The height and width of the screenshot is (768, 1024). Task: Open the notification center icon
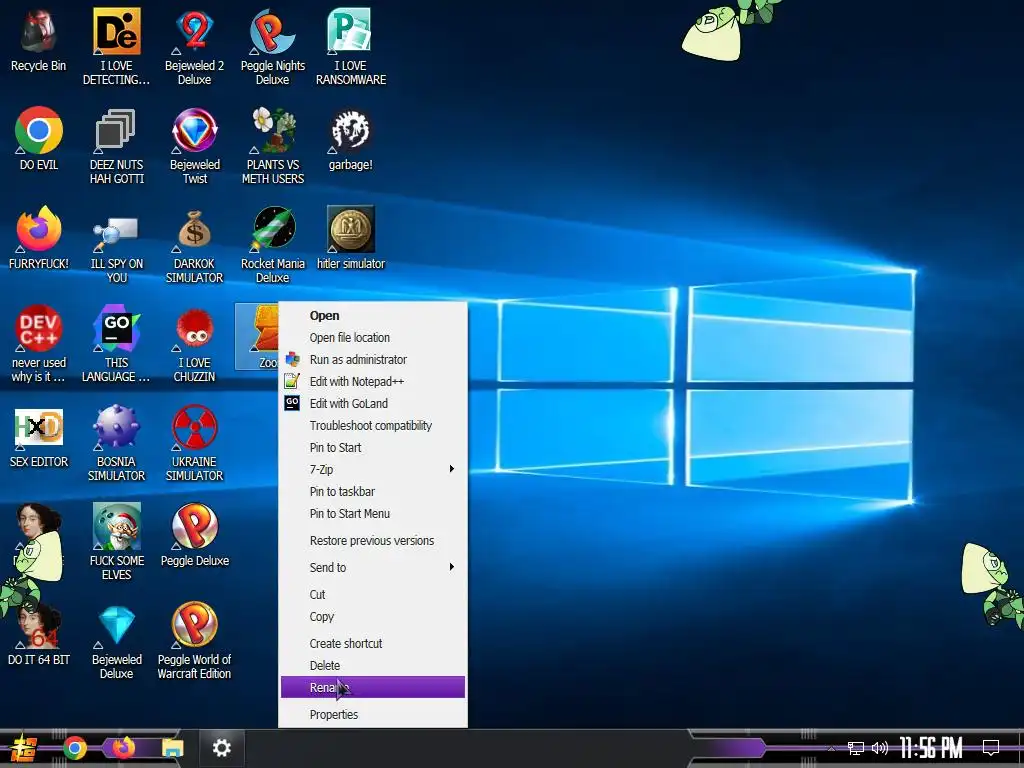(x=991, y=748)
